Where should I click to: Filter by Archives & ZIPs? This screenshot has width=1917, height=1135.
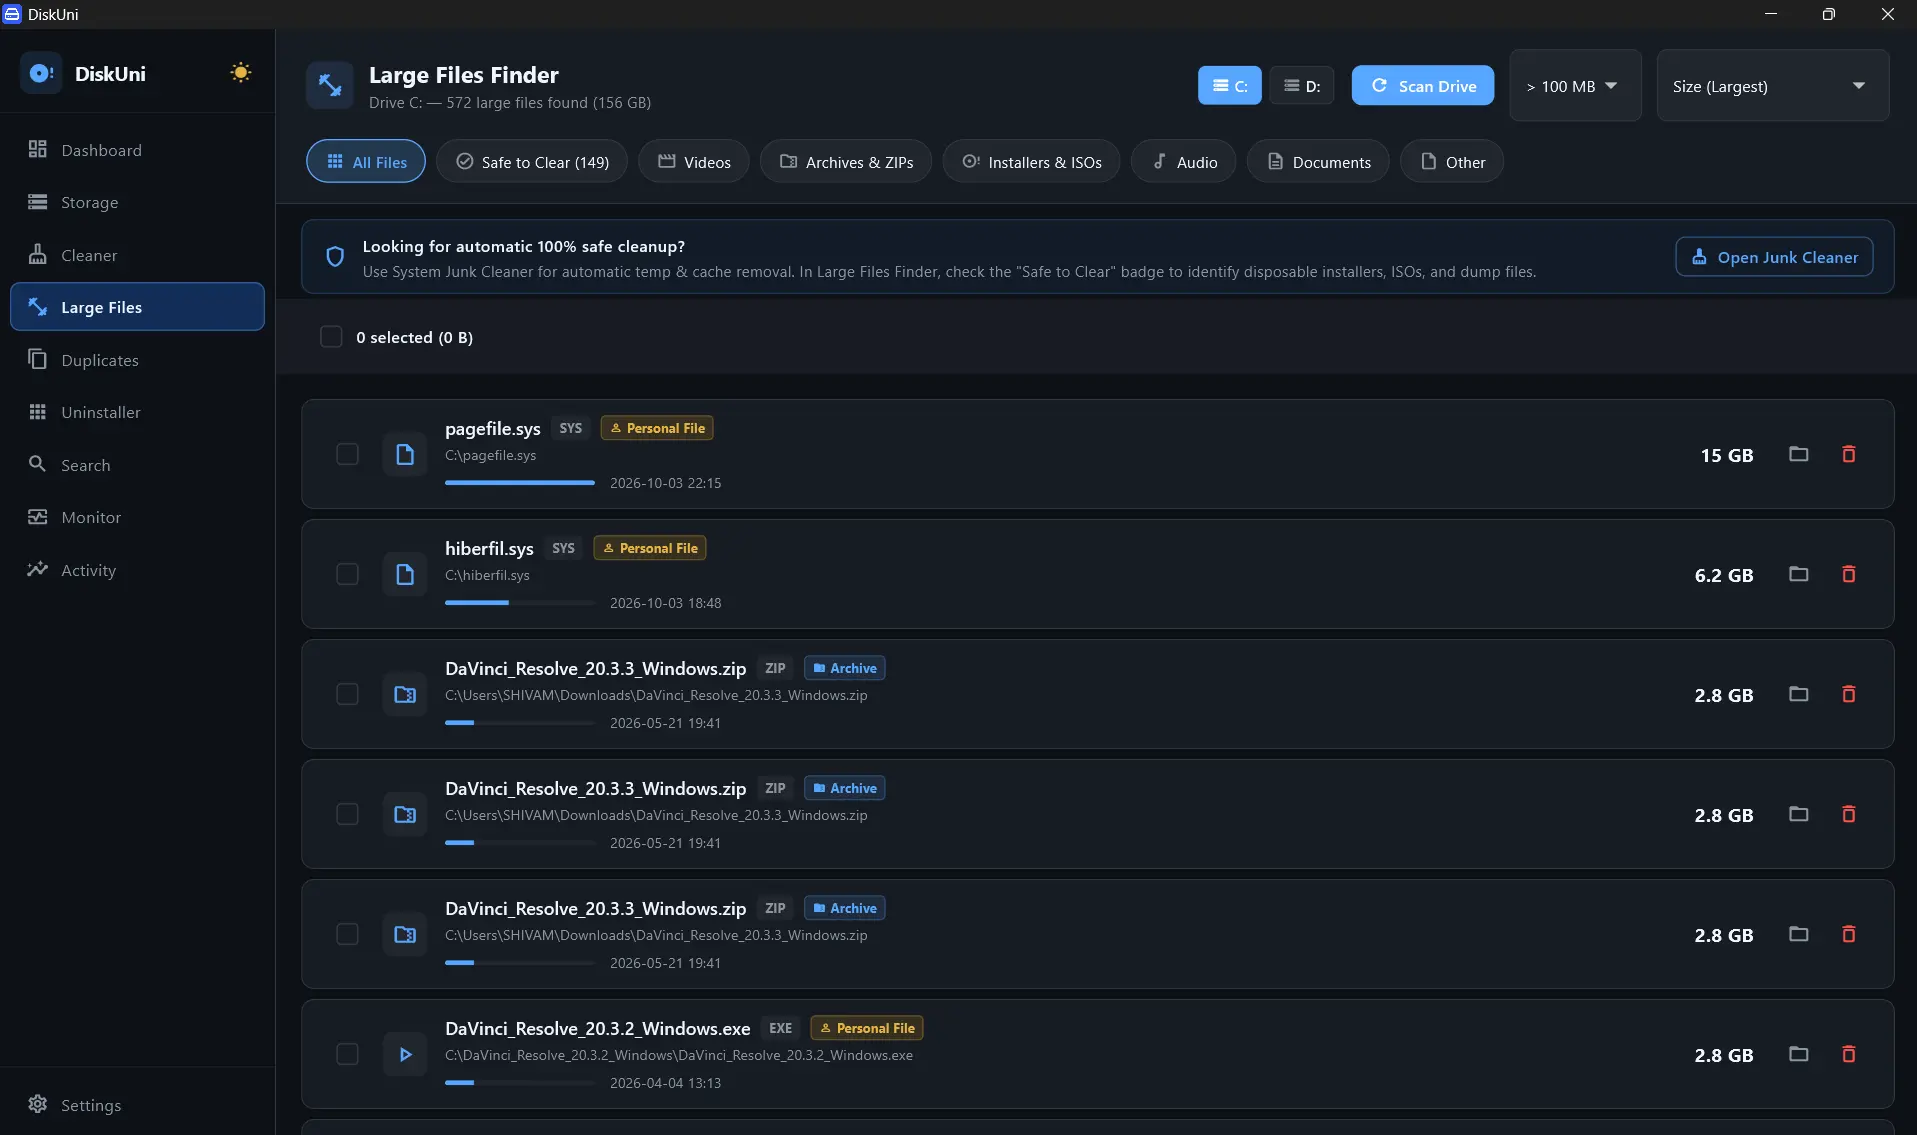846,162
